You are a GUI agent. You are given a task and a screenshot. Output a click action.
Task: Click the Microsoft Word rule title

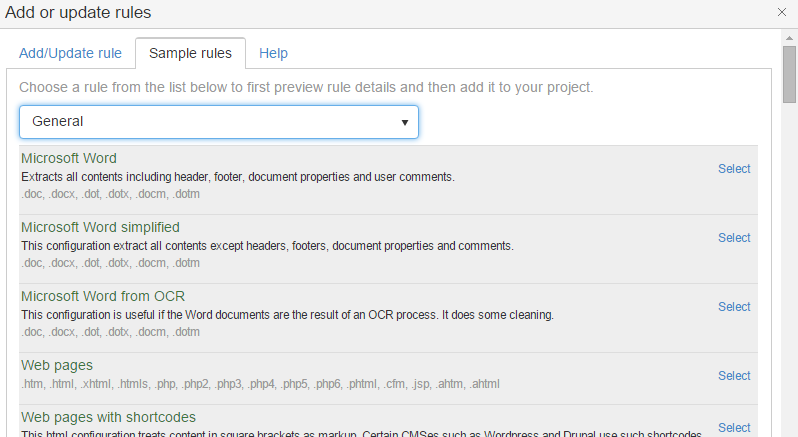(69, 158)
